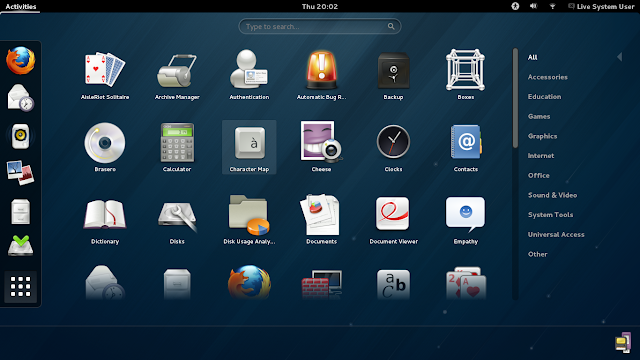
Task: Select the Internet category
Action: click(541, 156)
